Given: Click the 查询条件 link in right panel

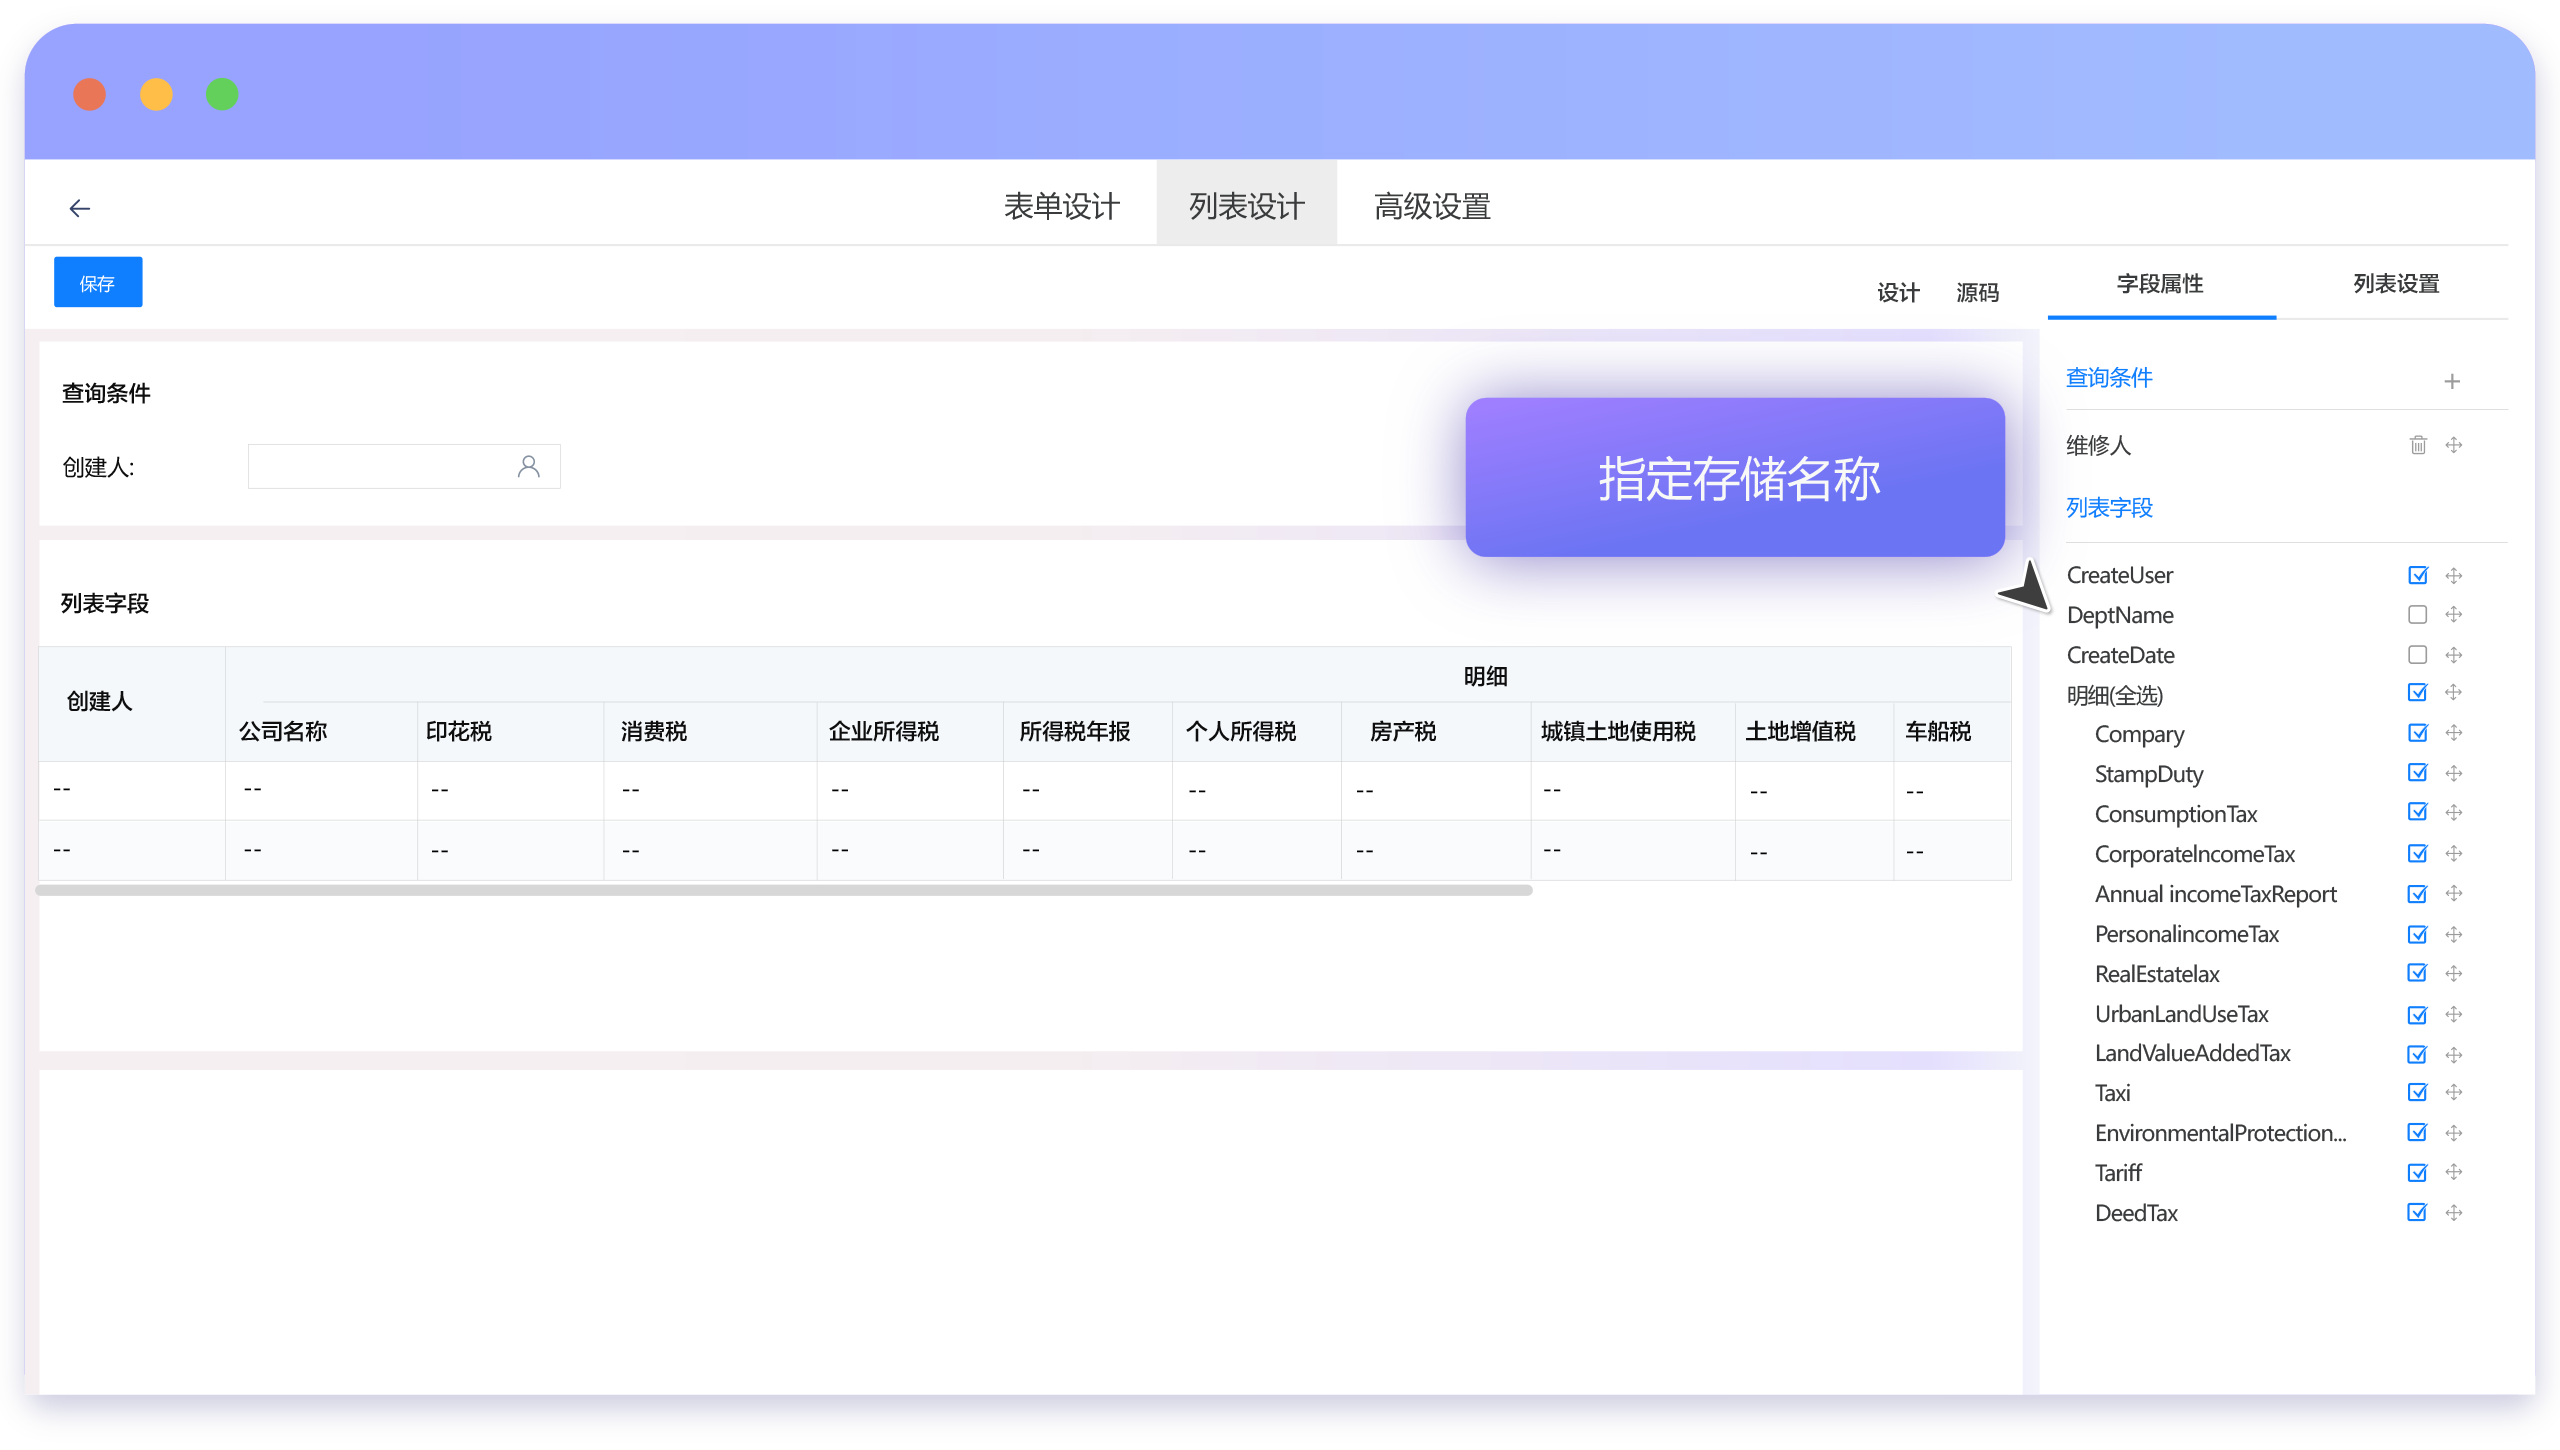Looking at the screenshot, I should click(2109, 378).
